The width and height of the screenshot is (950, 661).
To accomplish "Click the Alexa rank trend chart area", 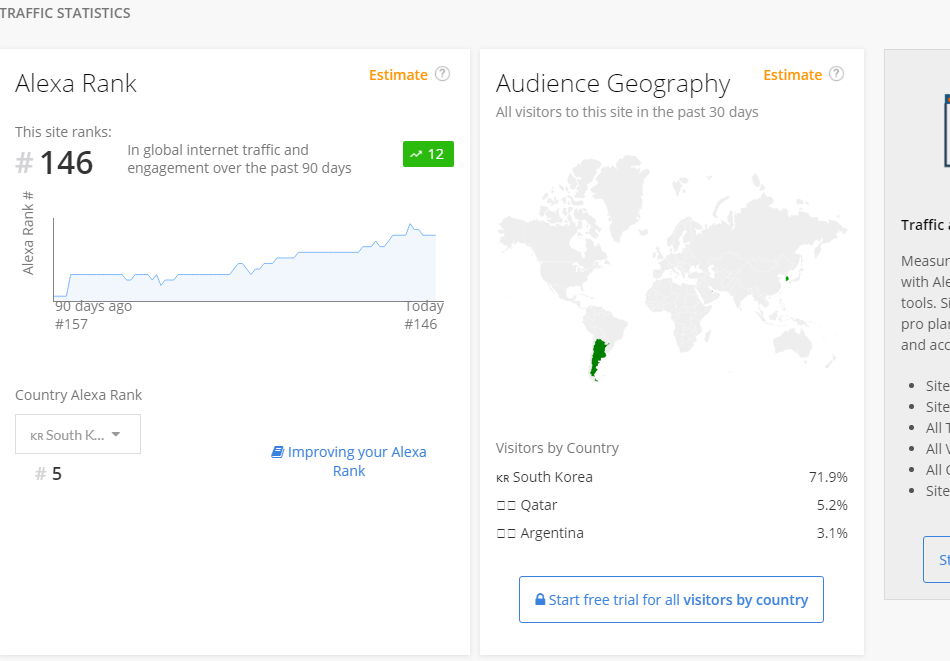I will [x=245, y=270].
